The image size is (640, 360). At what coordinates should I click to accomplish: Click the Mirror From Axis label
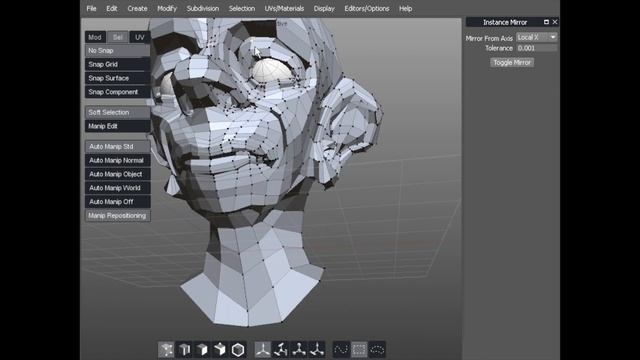pyautogui.click(x=489, y=38)
